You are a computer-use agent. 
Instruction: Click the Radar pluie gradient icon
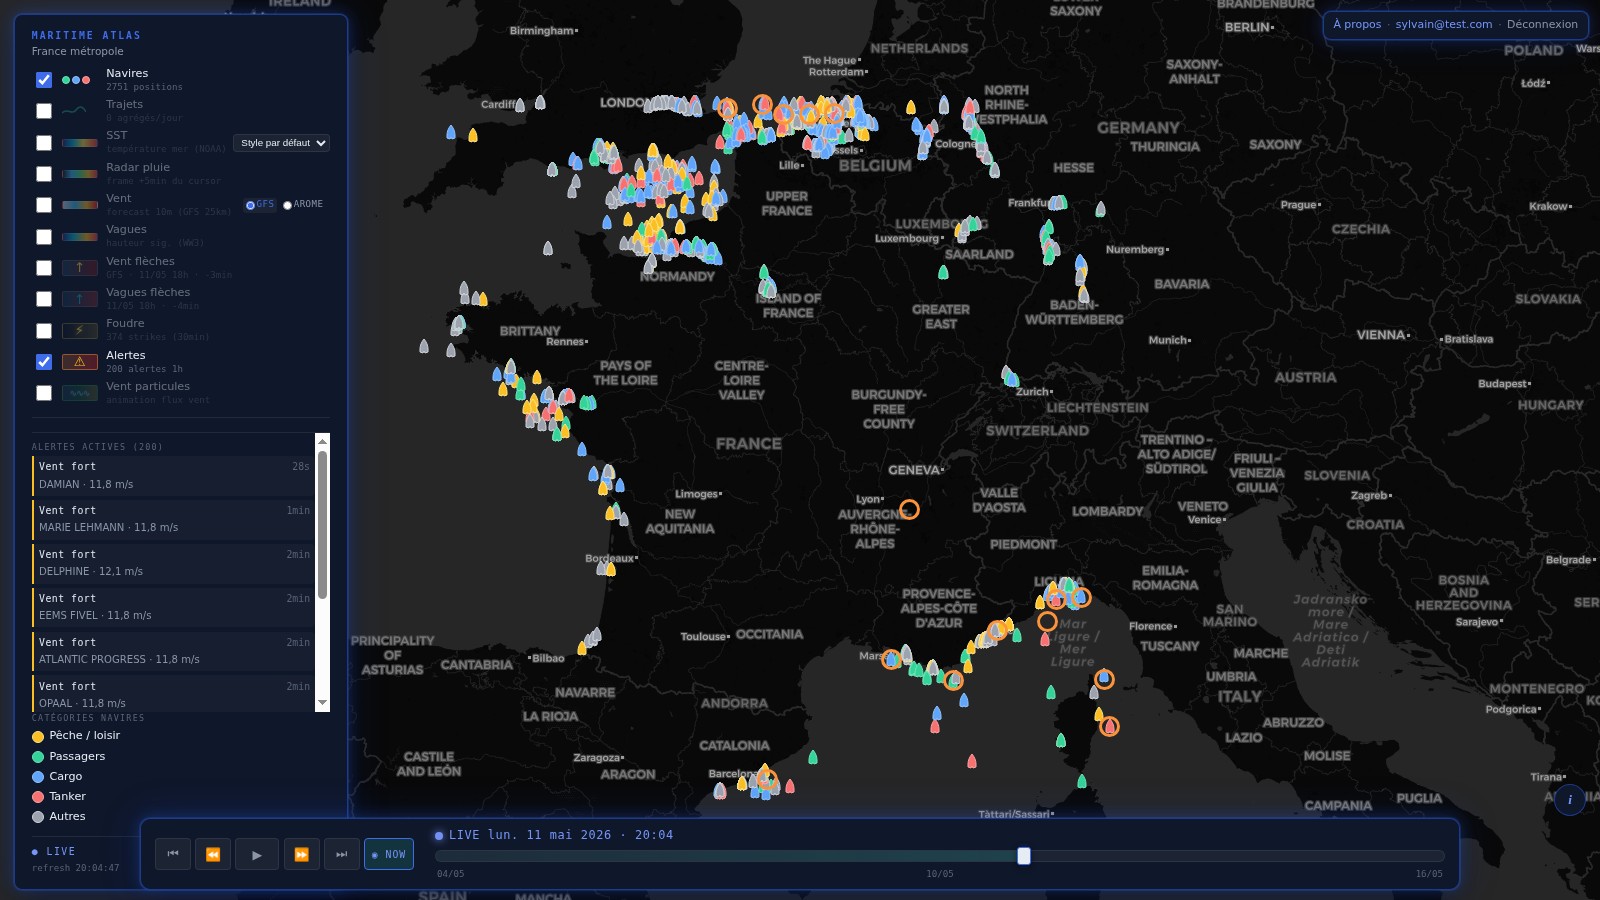click(80, 174)
